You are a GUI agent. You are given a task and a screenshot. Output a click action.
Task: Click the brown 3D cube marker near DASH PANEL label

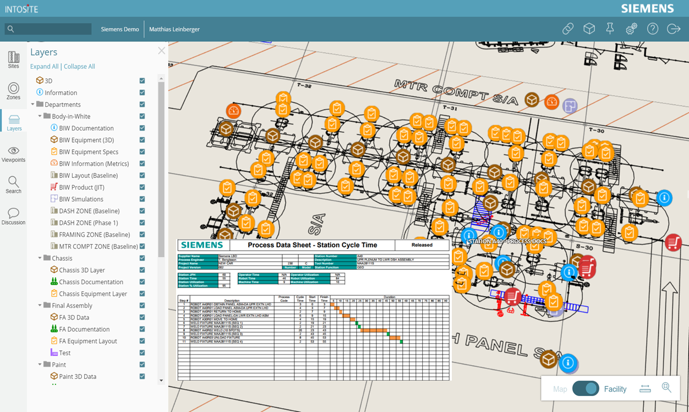(548, 359)
